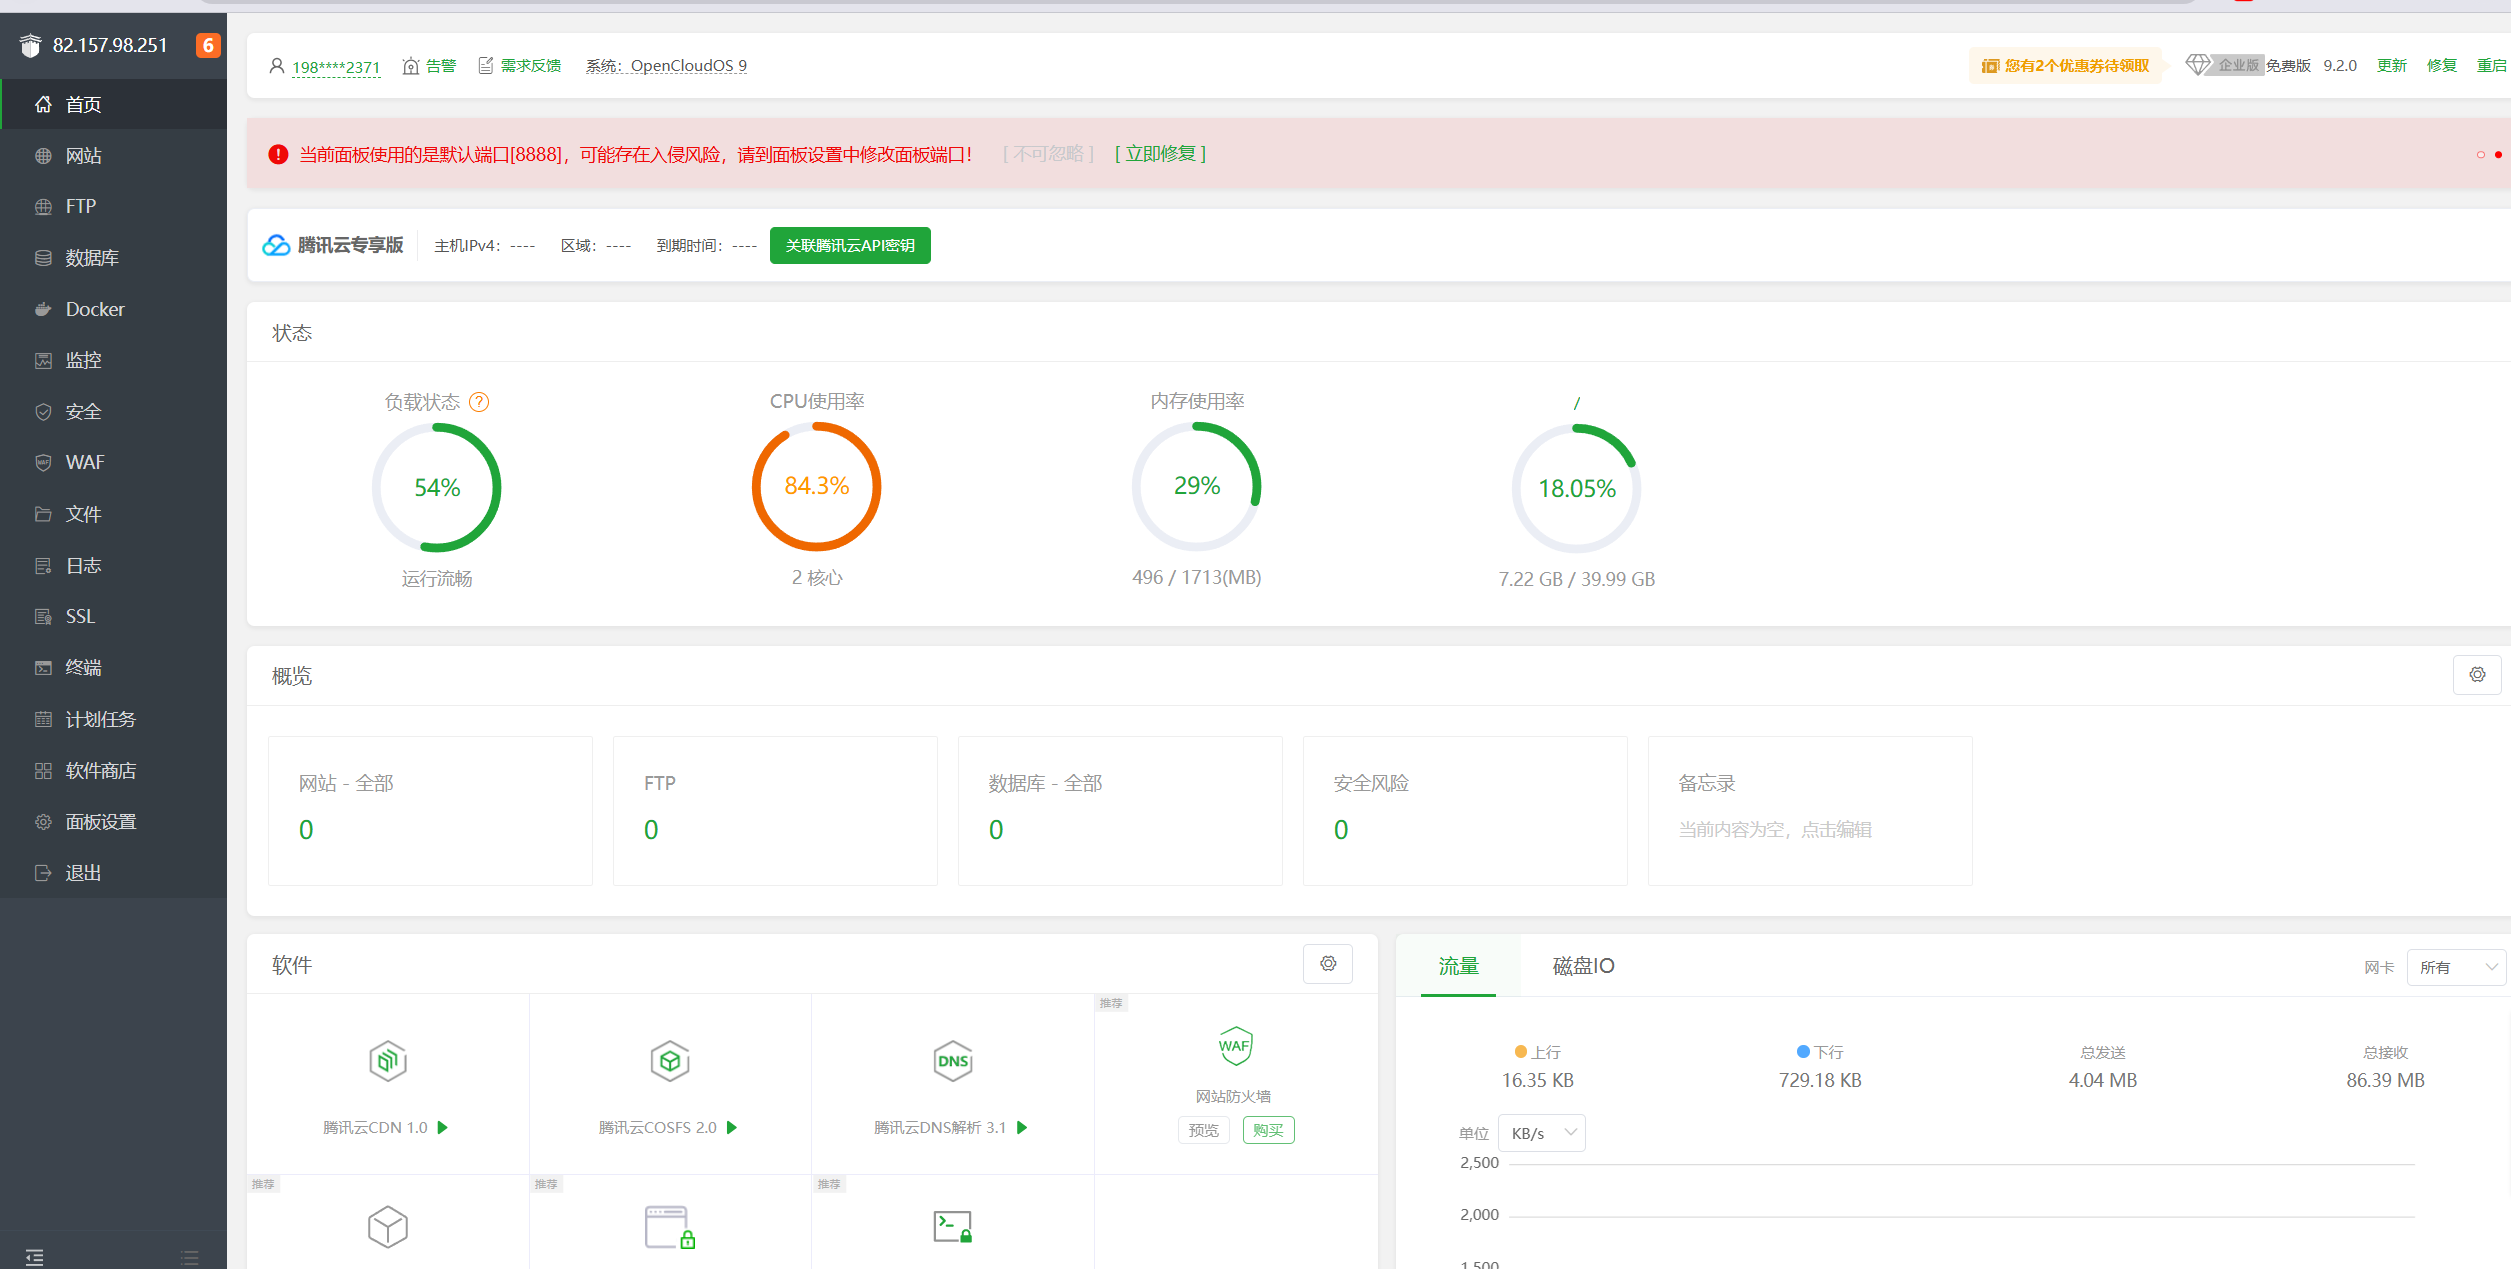Click the 腾讯云COSFS 2.0 plugin icon

[670, 1061]
